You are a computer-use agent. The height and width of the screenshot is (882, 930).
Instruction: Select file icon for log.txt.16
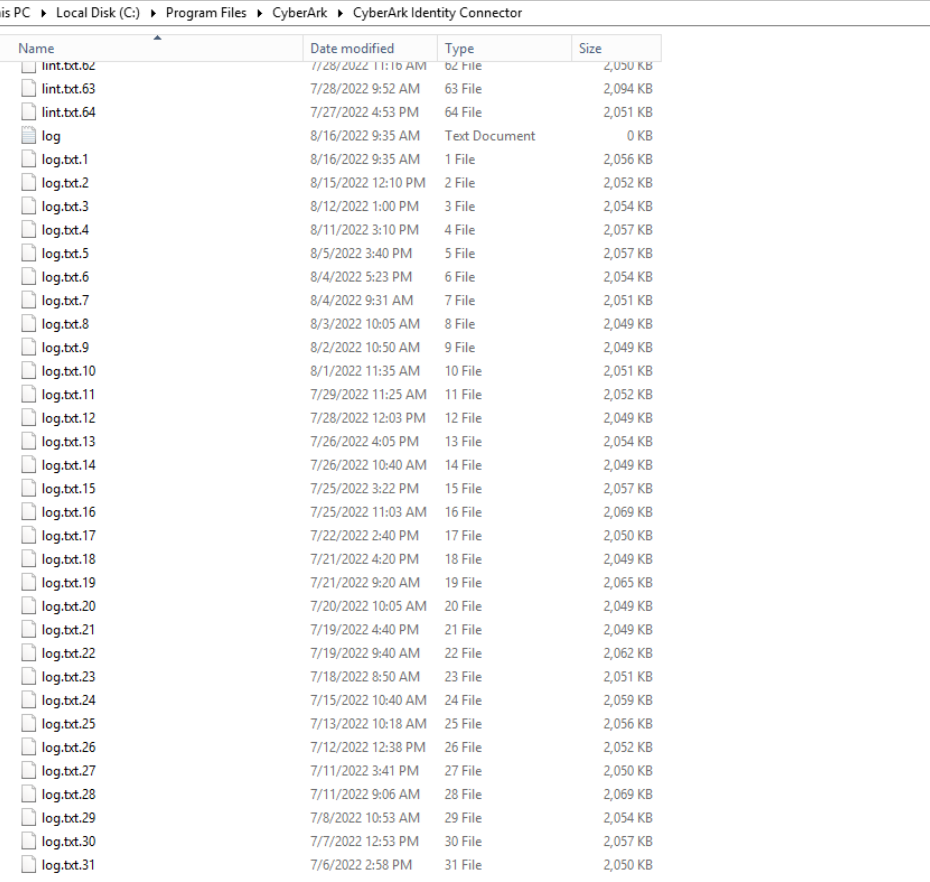point(29,512)
